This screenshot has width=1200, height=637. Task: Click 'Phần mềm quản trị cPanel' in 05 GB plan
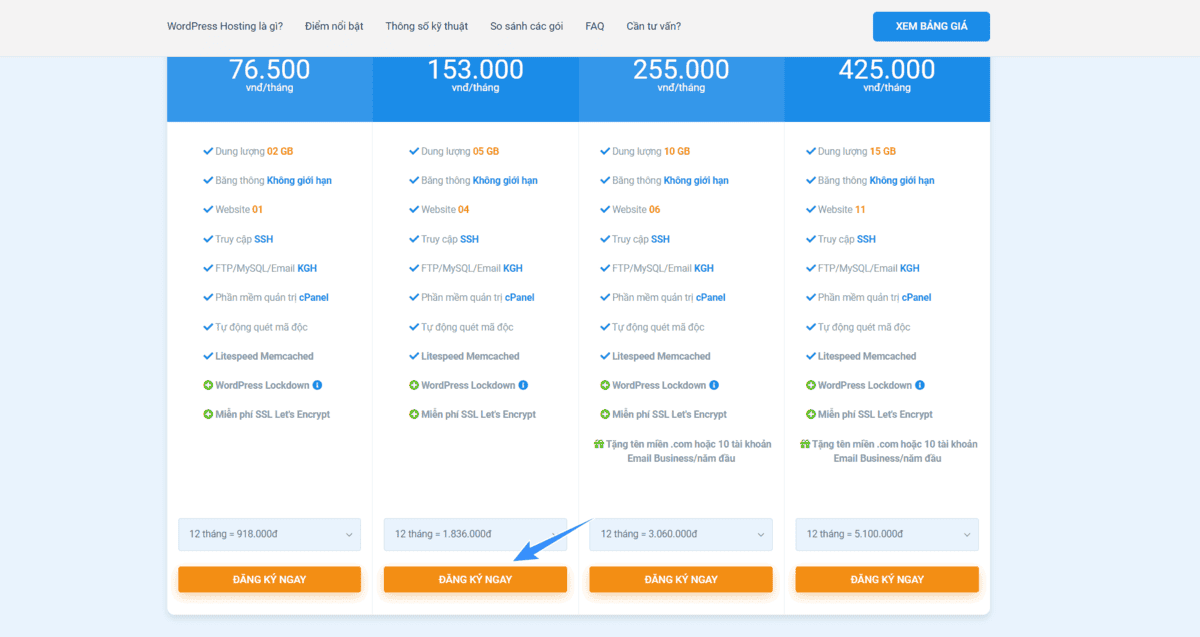pyautogui.click(x=478, y=297)
